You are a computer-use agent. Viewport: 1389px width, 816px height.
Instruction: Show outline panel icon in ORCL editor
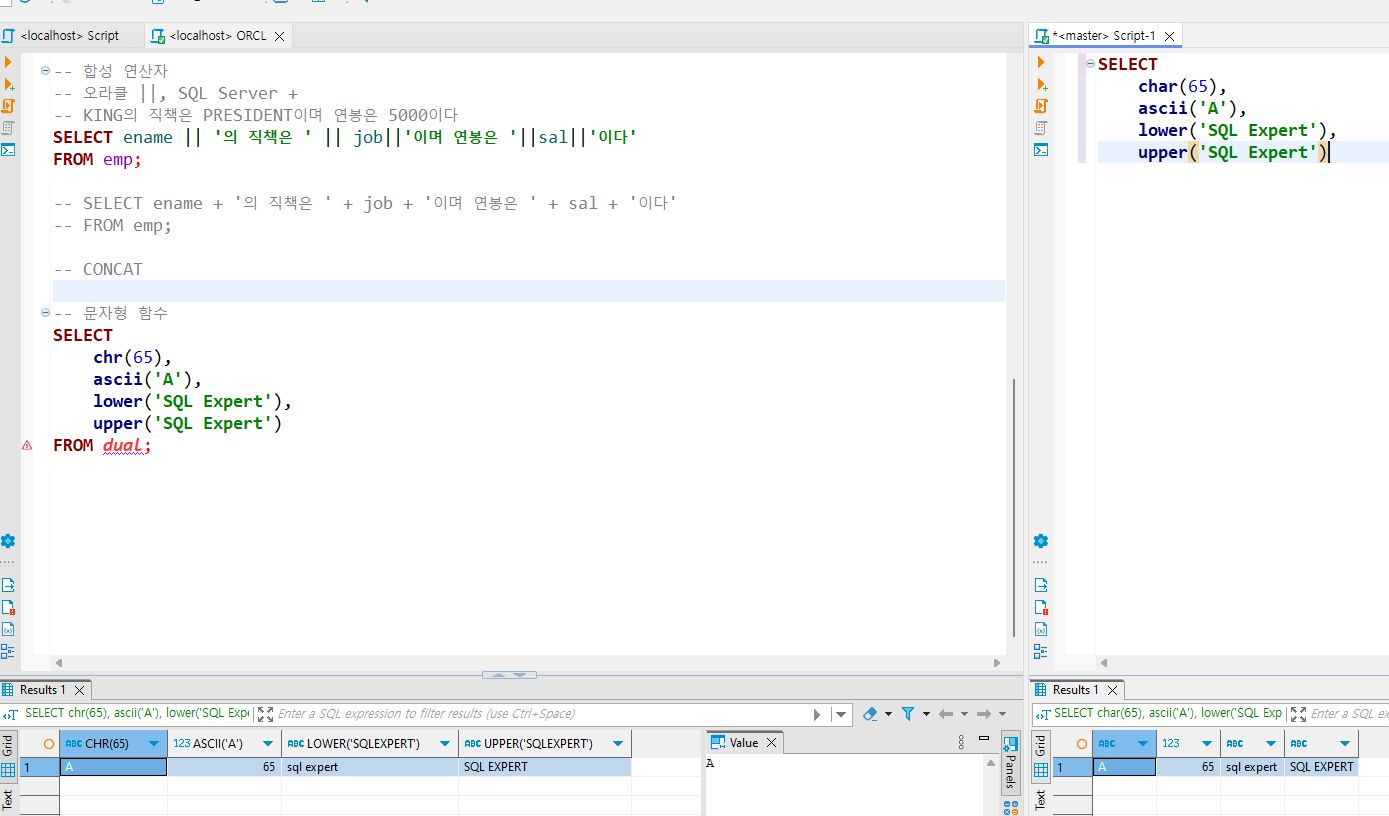tap(8, 651)
